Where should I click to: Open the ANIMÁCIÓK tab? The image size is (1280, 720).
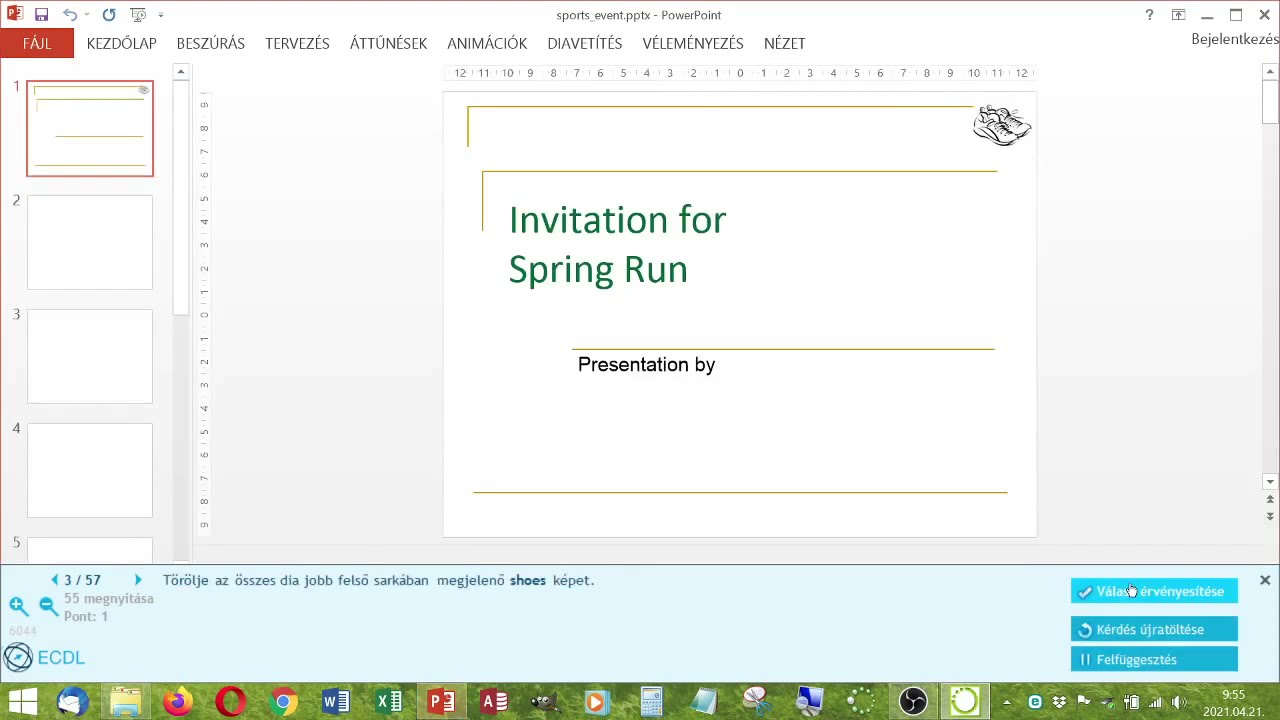pos(487,44)
